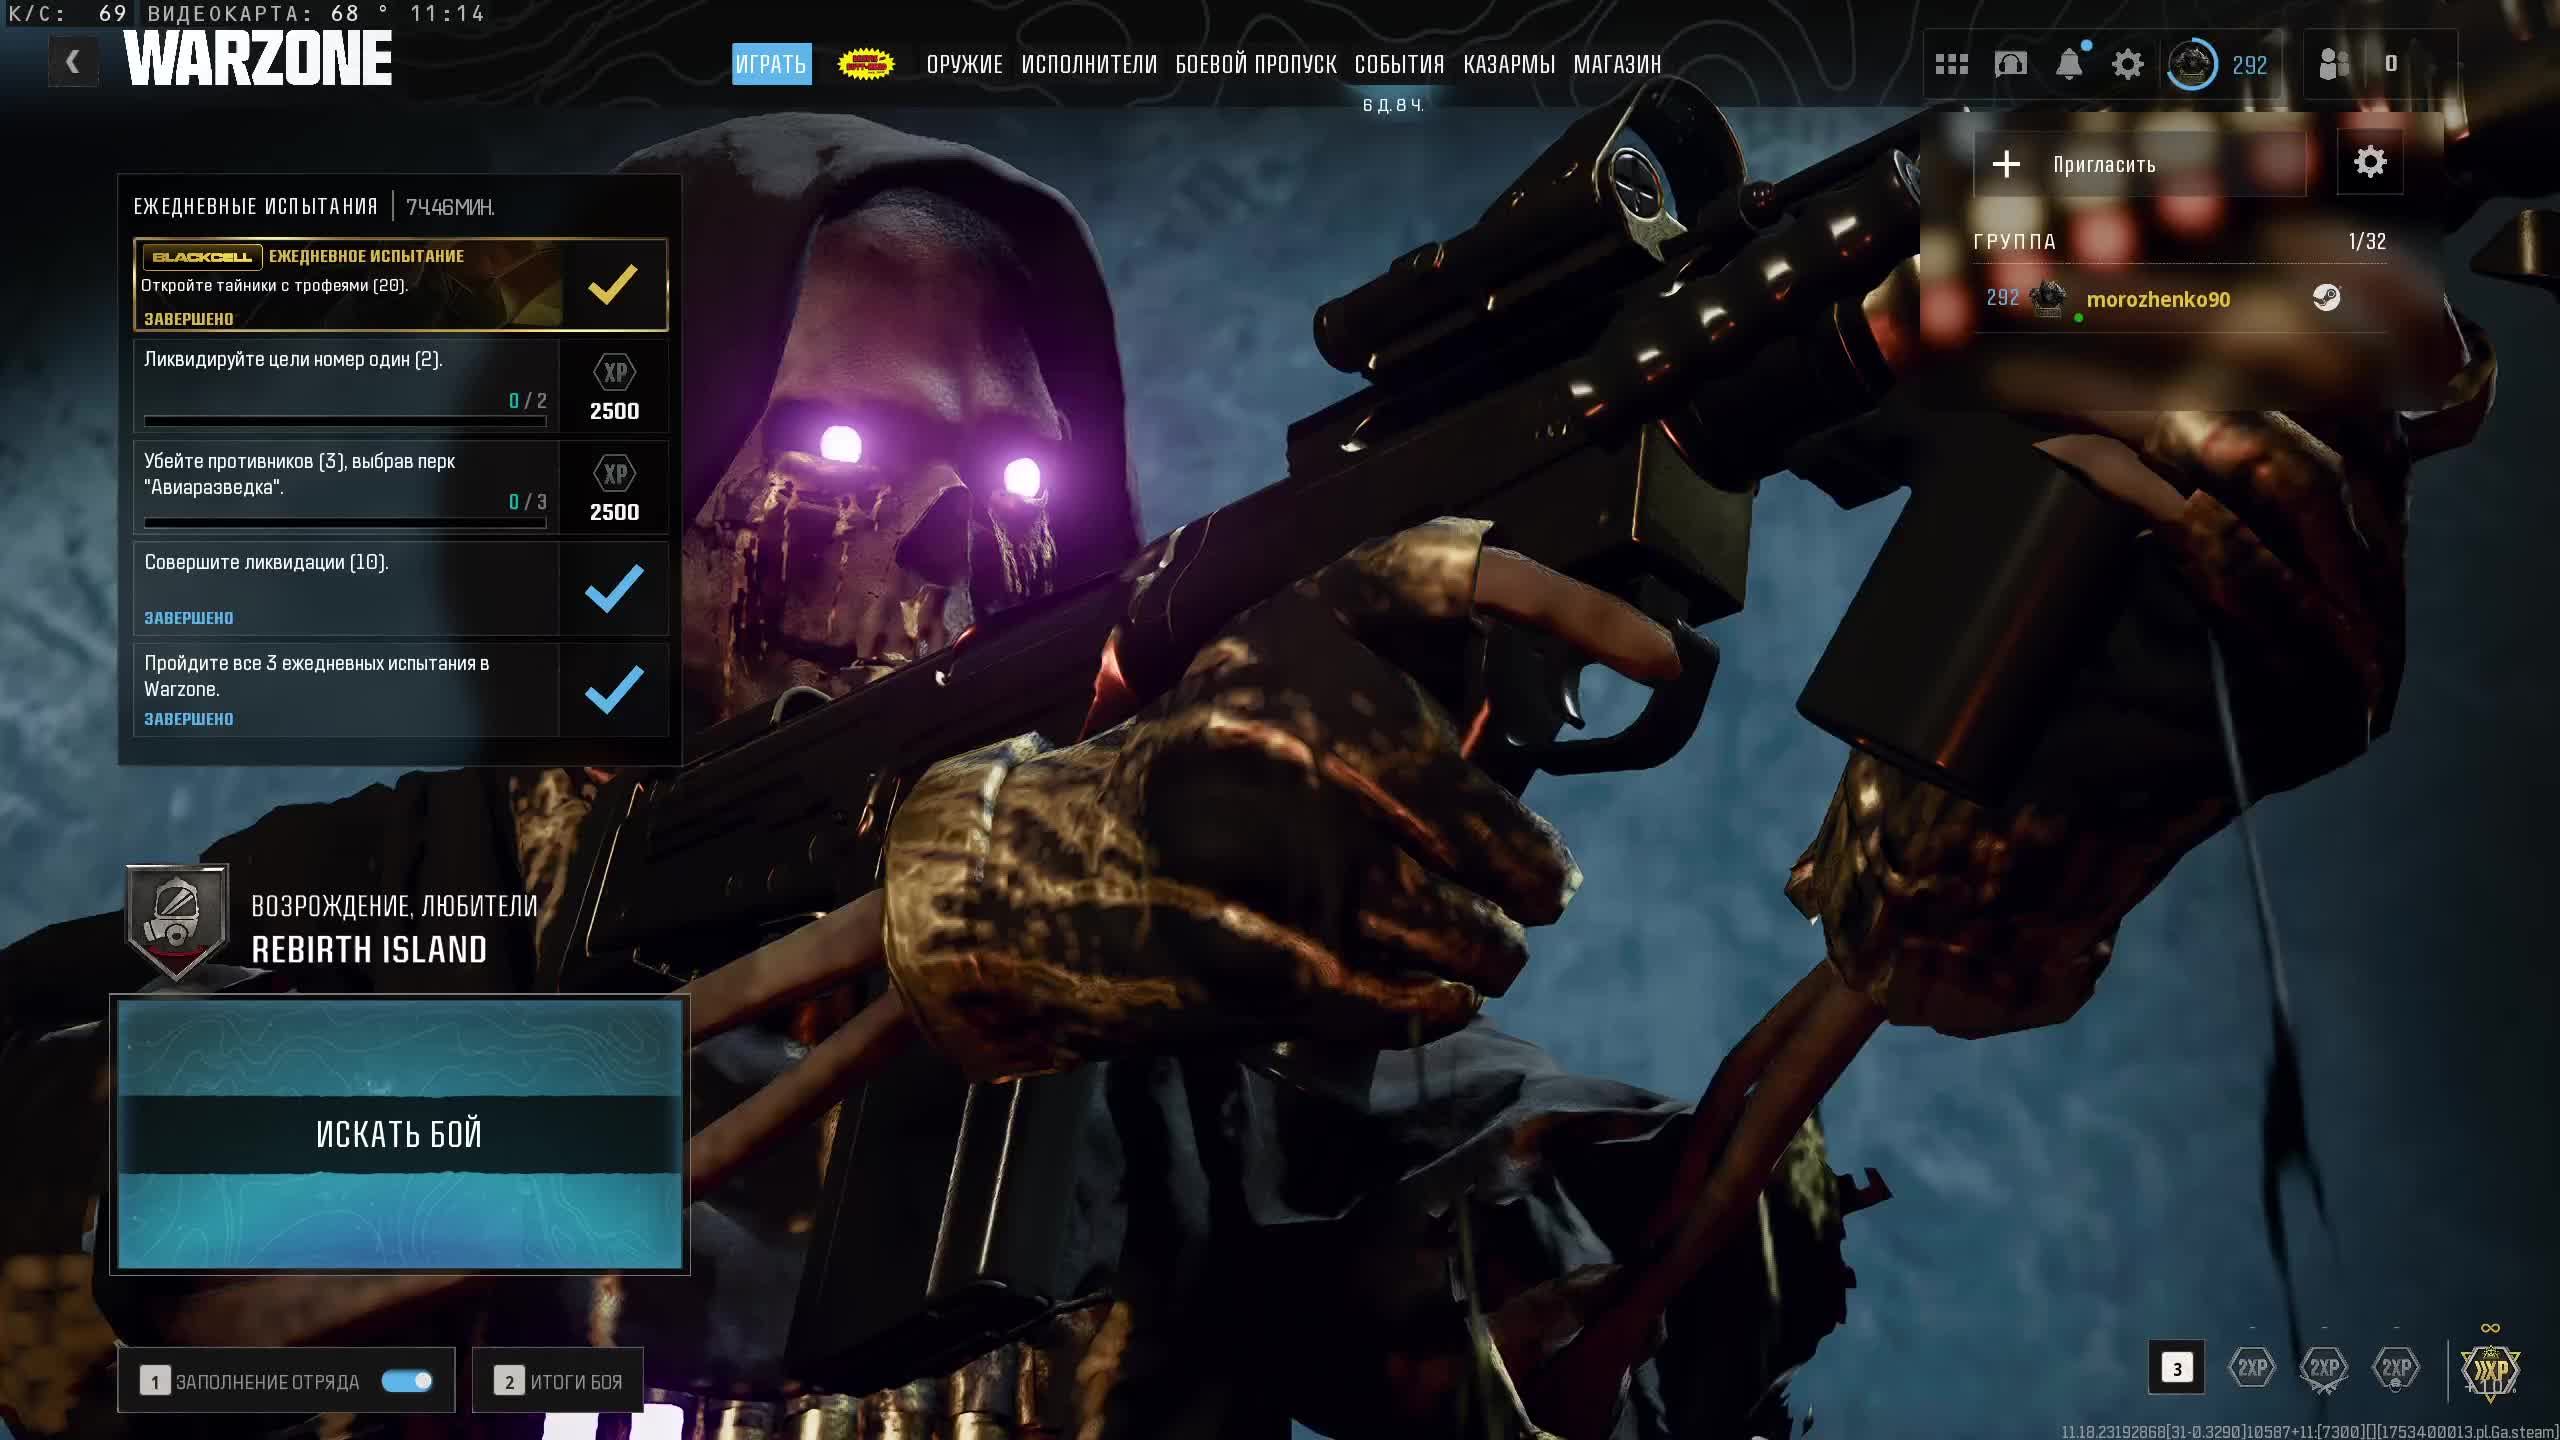Toggle squad fill switch

[x=407, y=1381]
